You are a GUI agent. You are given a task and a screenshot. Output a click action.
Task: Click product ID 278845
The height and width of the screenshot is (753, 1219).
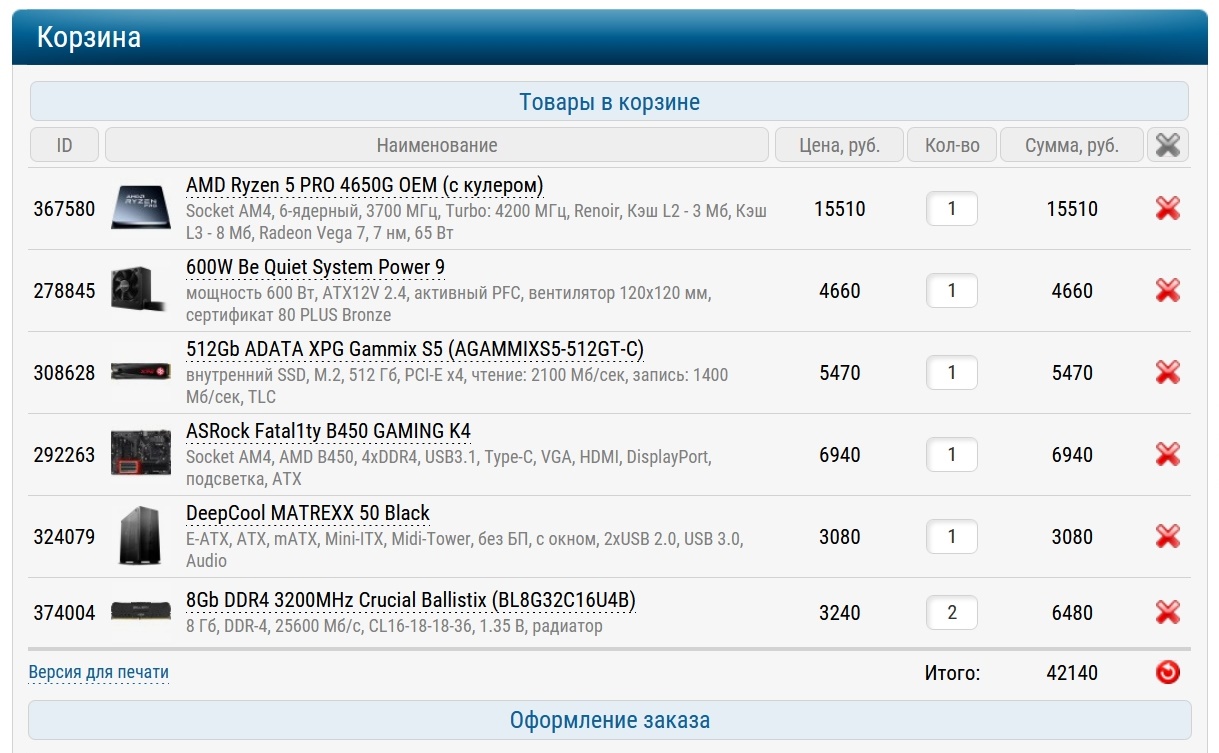[65, 291]
